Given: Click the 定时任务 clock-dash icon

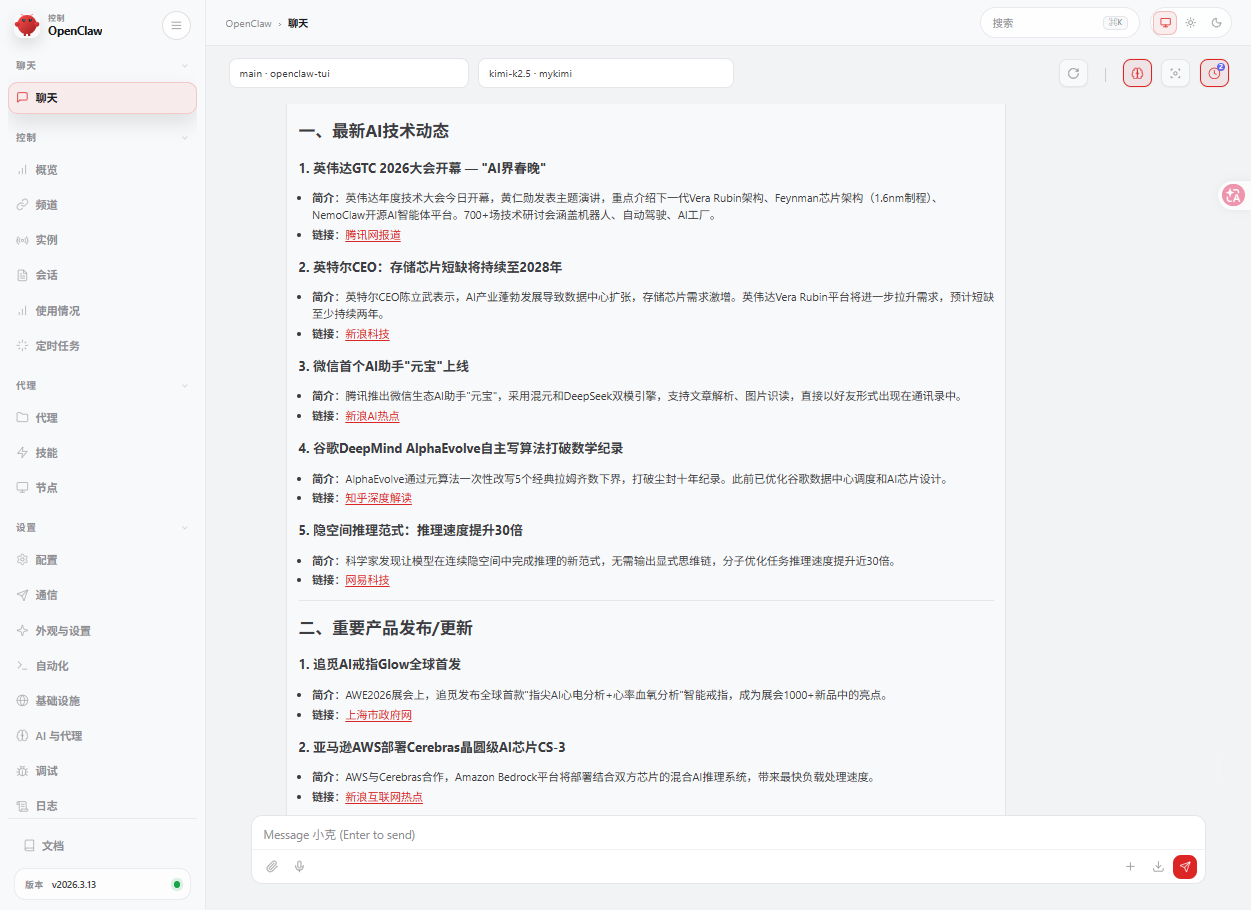Looking at the screenshot, I should [22, 346].
